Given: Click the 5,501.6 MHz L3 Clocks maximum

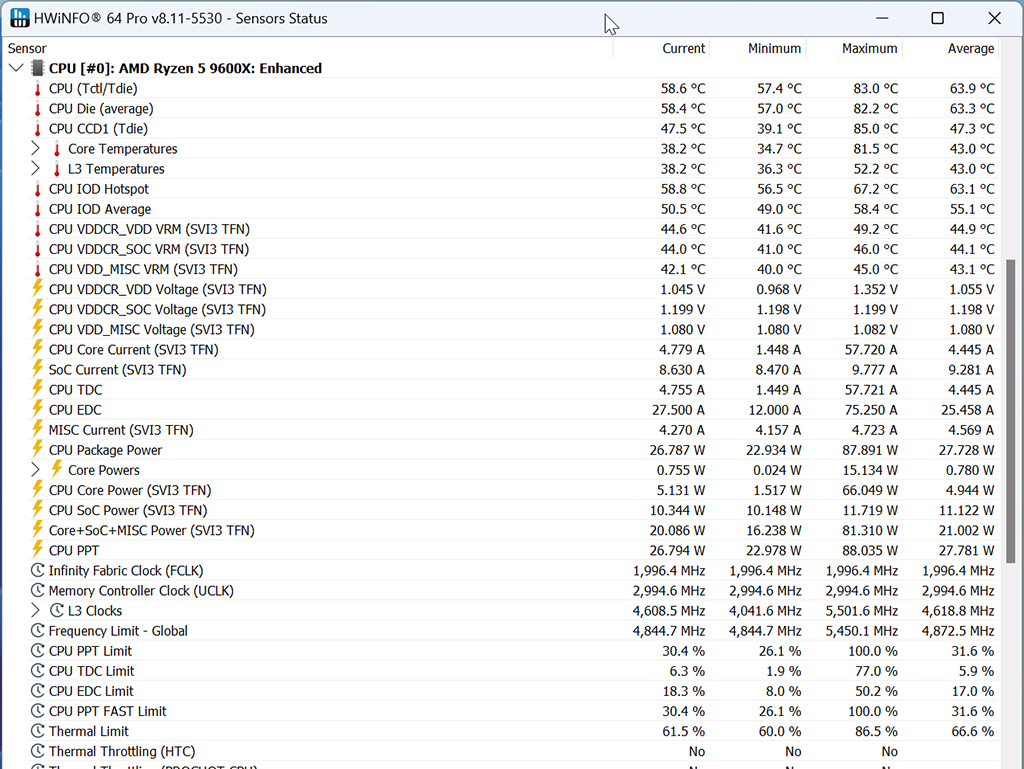Looking at the screenshot, I should [x=861, y=610].
